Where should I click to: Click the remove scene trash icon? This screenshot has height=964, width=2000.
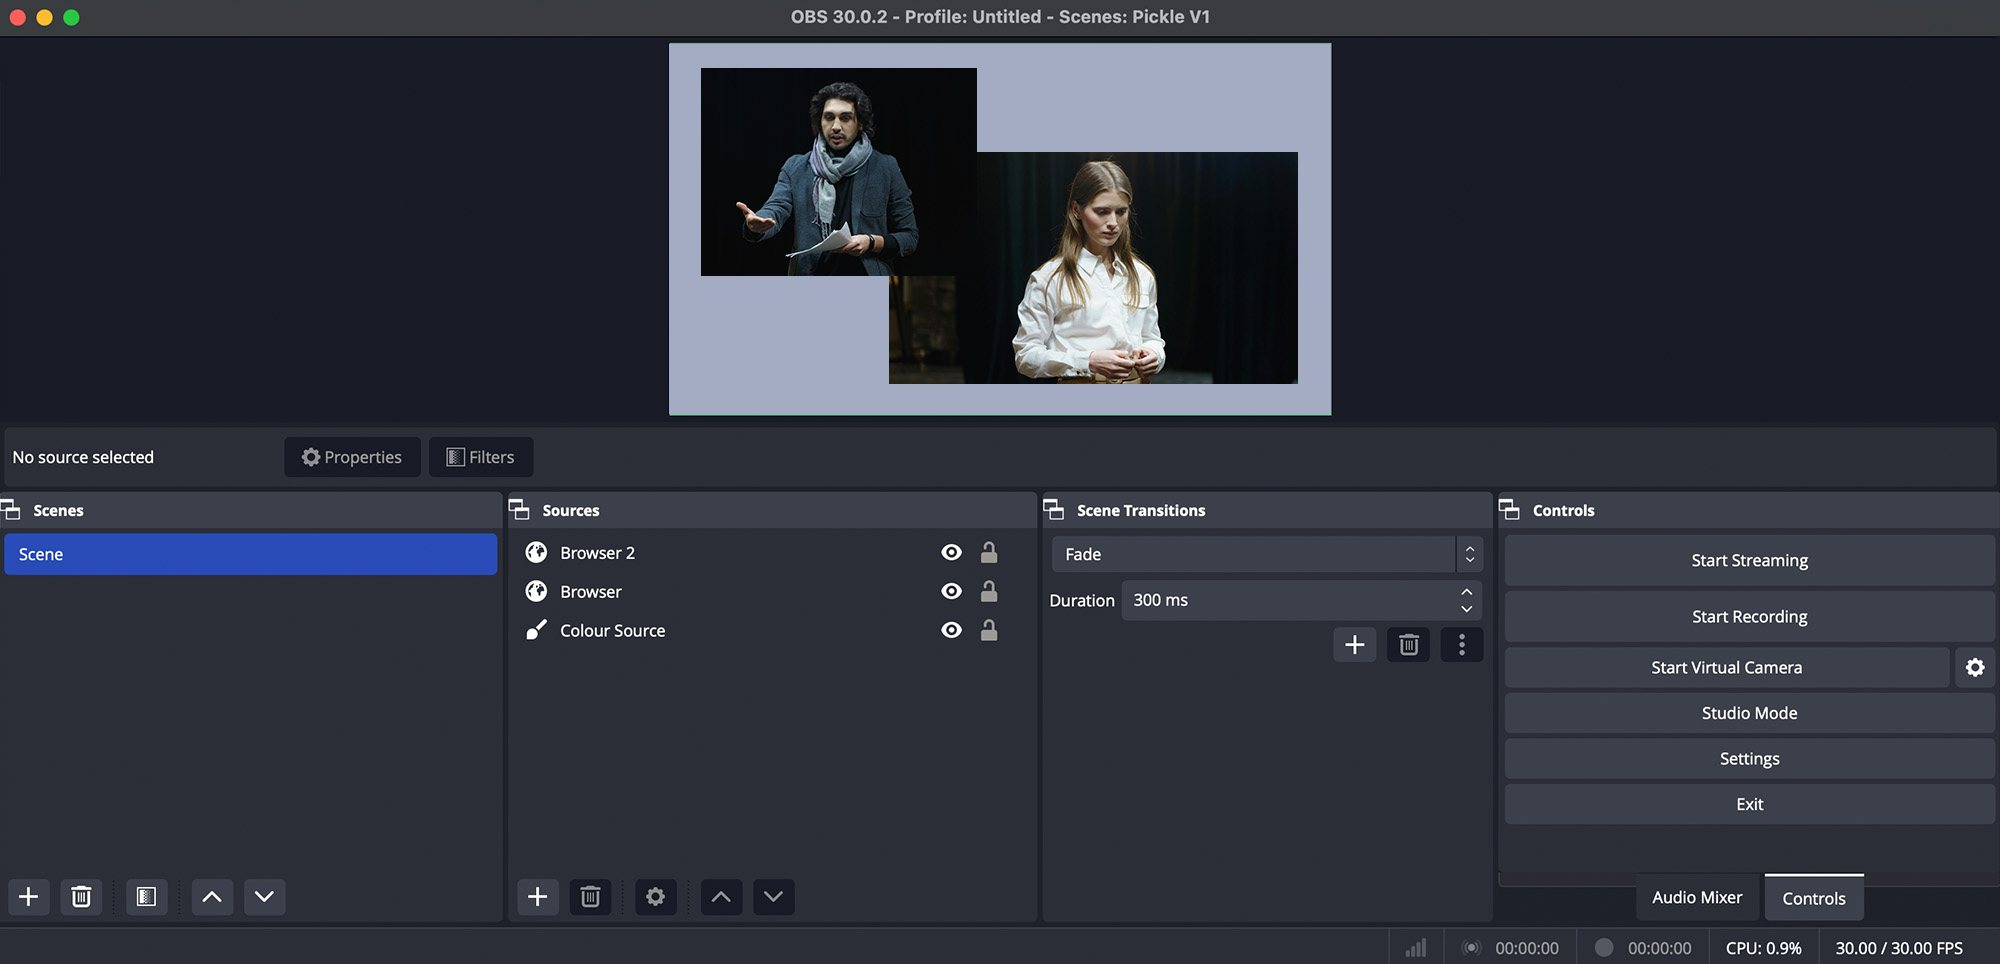[x=81, y=897]
